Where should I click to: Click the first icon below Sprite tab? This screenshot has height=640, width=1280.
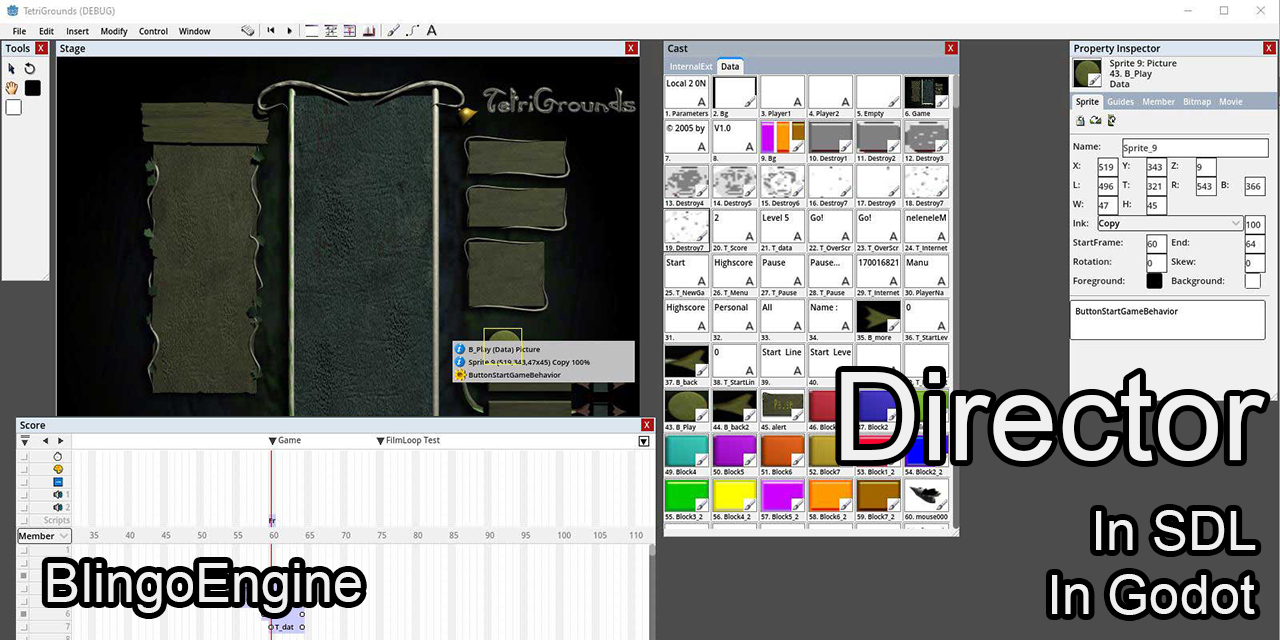[x=1080, y=120]
